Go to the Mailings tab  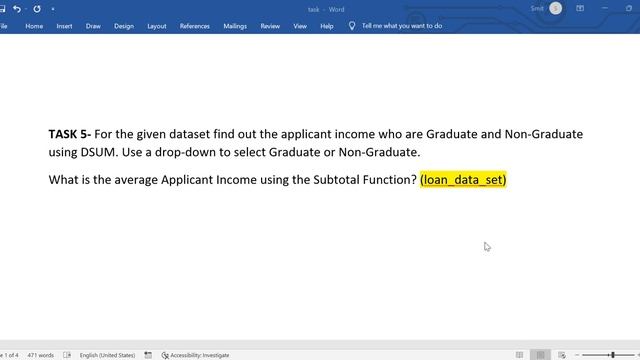click(235, 26)
